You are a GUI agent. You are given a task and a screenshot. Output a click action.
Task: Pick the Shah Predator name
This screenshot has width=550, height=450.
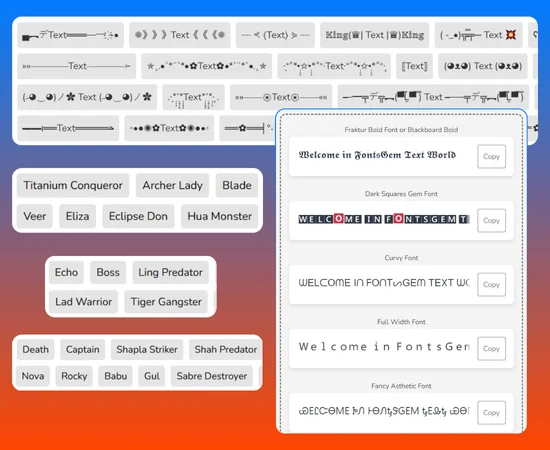coord(226,349)
